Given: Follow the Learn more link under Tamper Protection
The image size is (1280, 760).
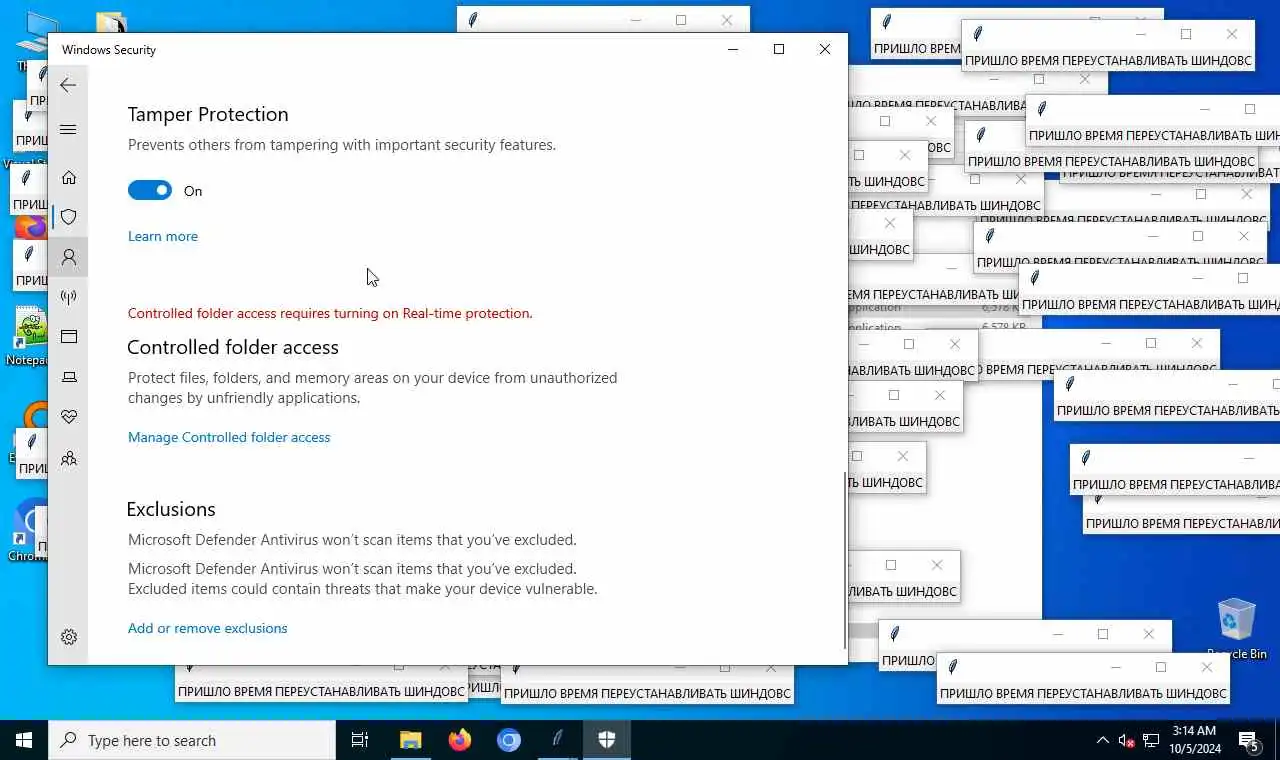Looking at the screenshot, I should 163,236.
